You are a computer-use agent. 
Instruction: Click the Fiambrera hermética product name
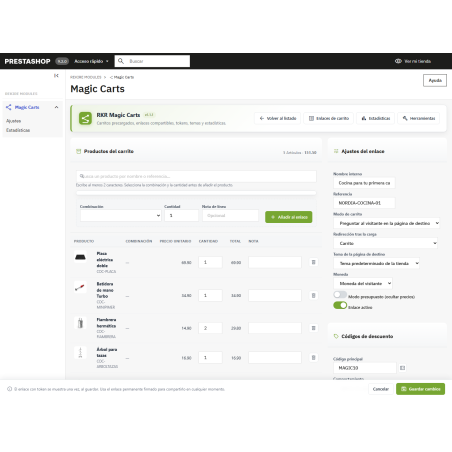[106, 323]
